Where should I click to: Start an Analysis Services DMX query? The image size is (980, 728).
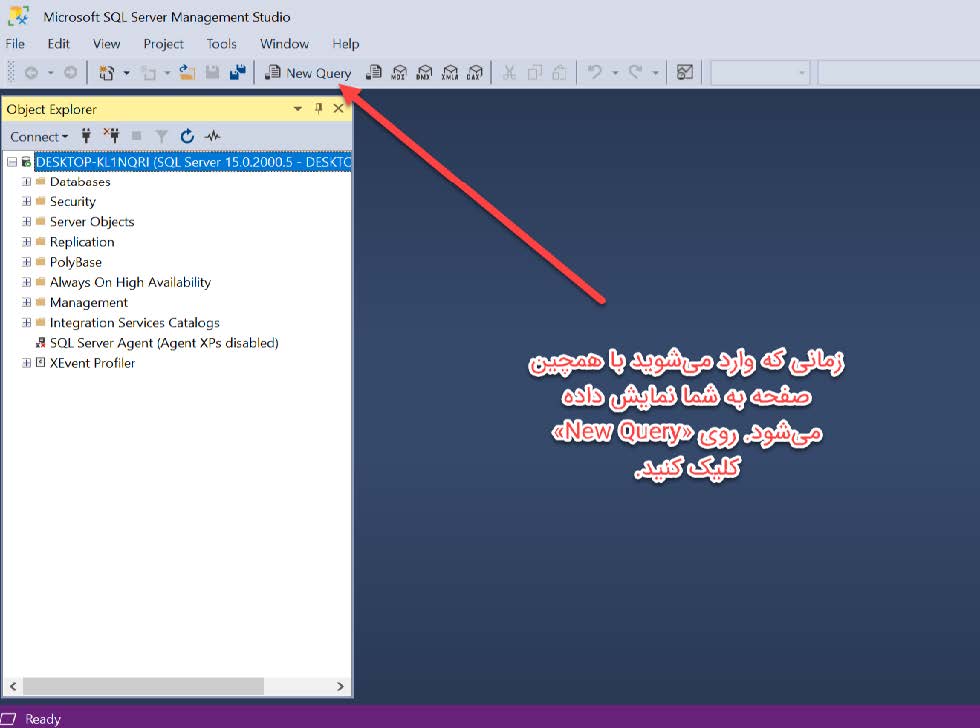point(424,73)
